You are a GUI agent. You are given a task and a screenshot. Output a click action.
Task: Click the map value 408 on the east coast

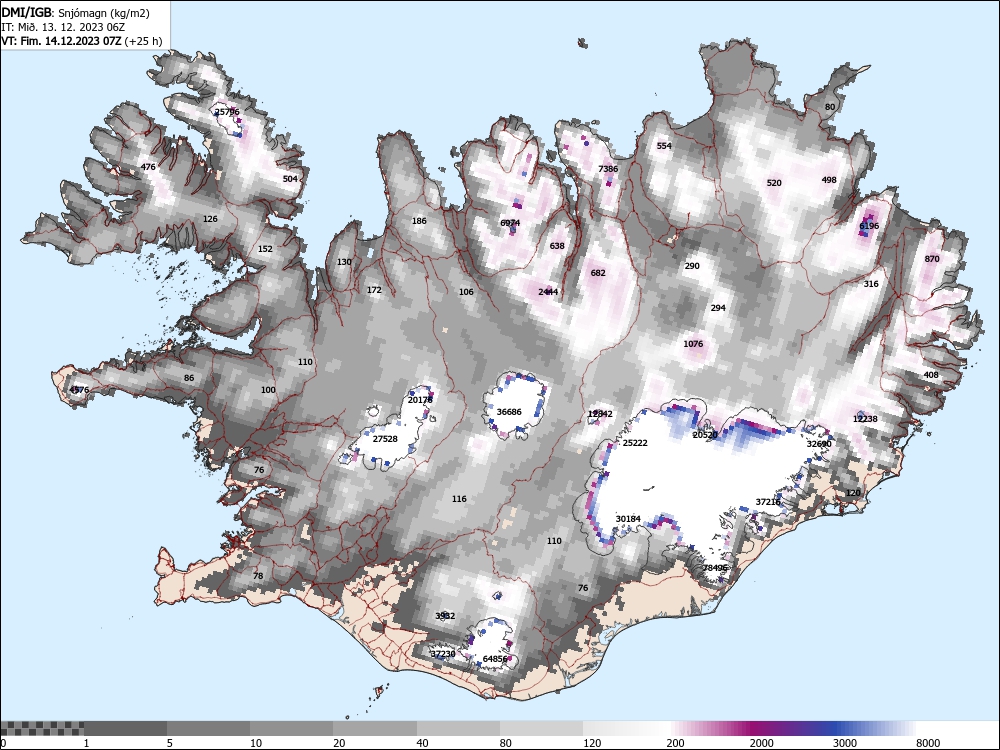[x=931, y=375]
